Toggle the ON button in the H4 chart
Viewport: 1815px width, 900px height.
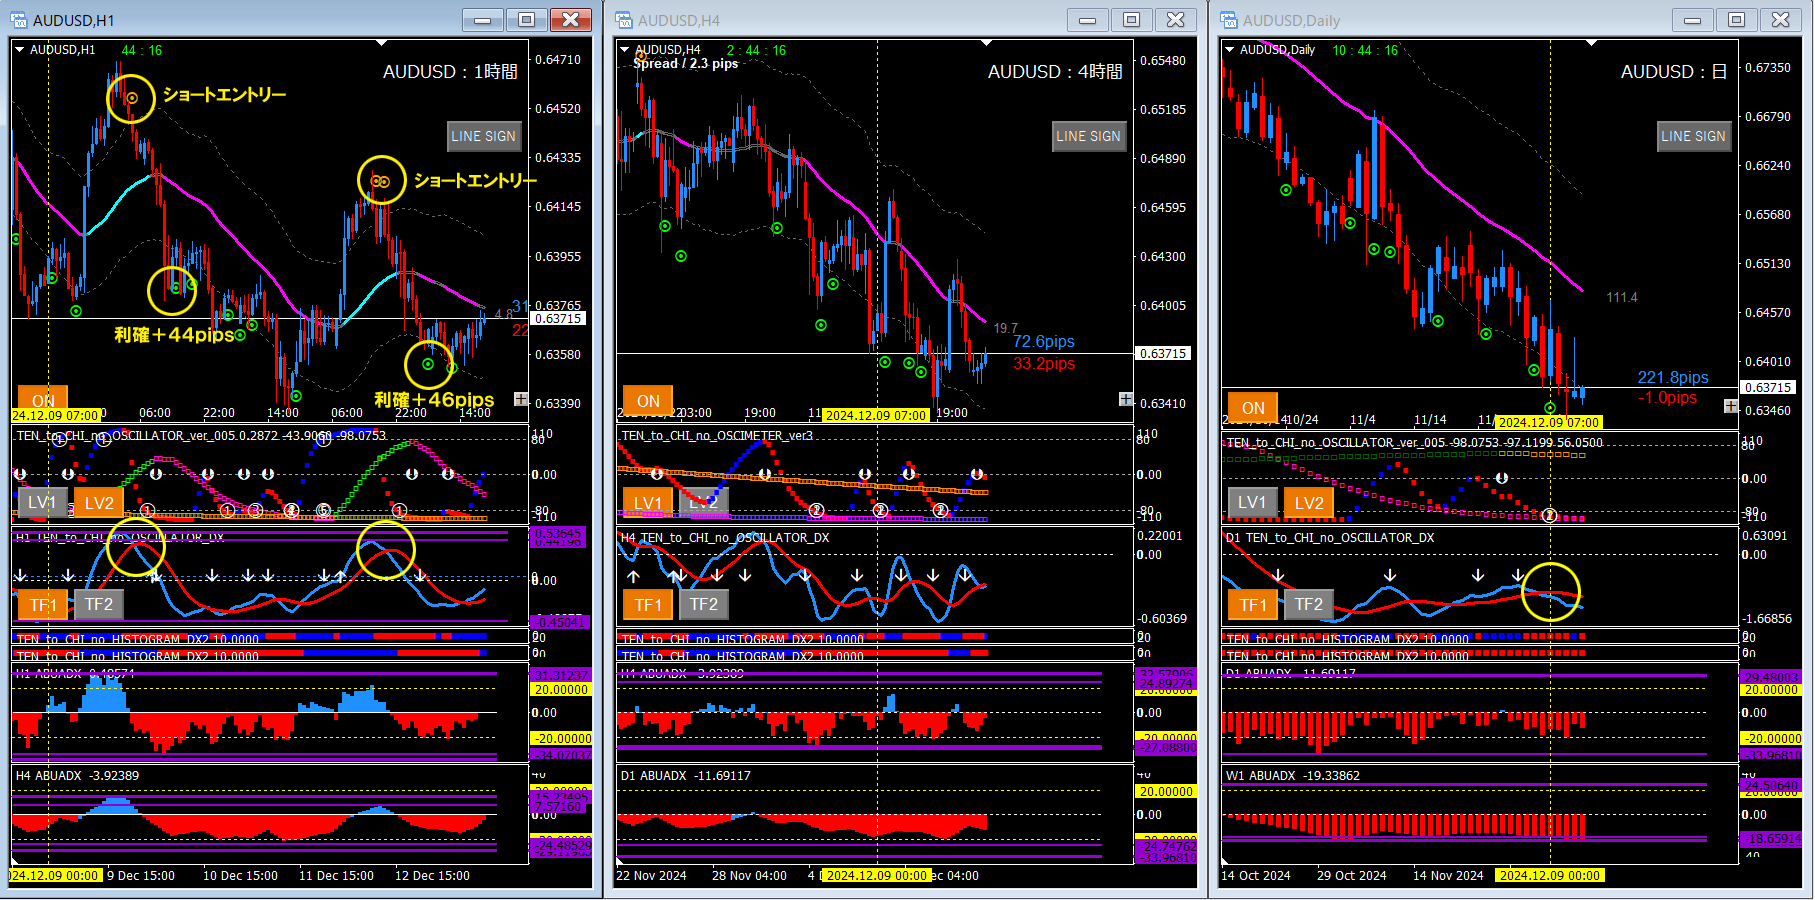click(x=648, y=401)
